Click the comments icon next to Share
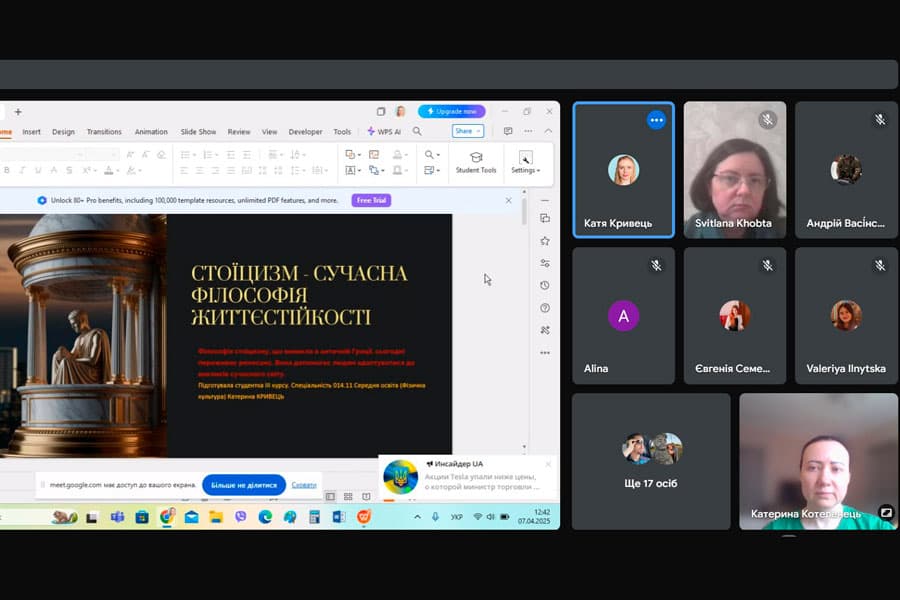Image resolution: width=900 pixels, height=600 pixels. tap(508, 131)
